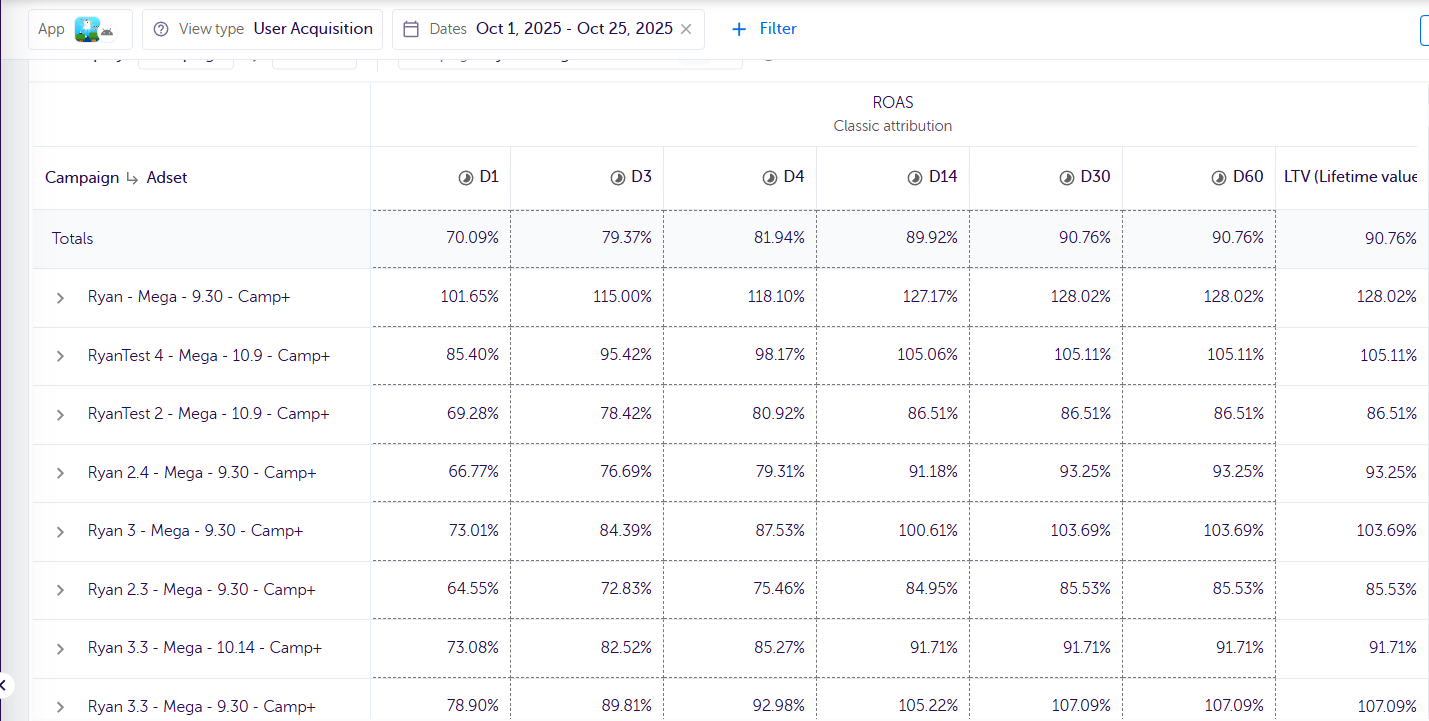Expand the RyanTest 4 - Mega - 10.9 row
The height and width of the screenshot is (721, 1429).
tap(60, 356)
